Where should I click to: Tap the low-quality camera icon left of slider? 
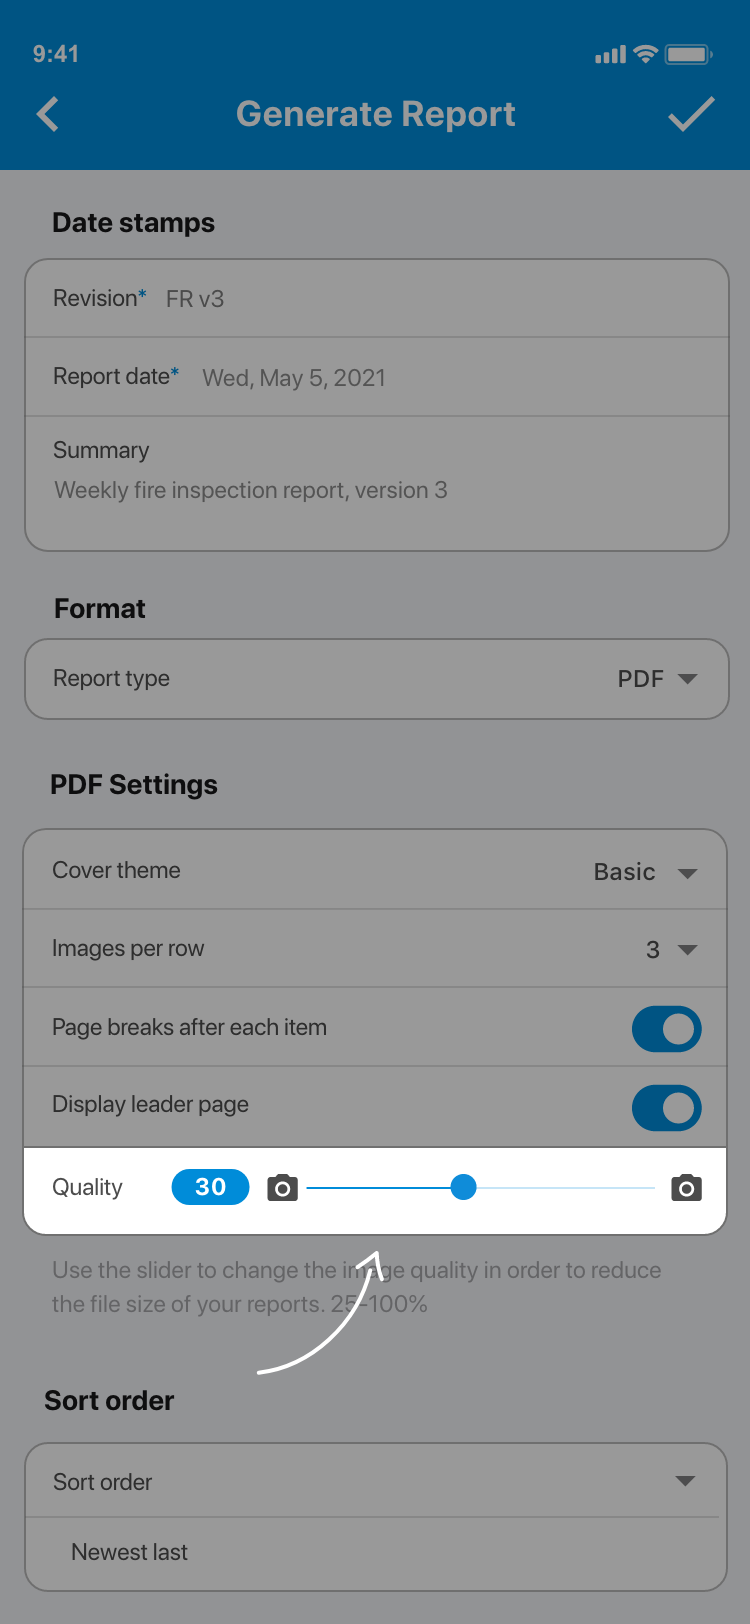[283, 1188]
